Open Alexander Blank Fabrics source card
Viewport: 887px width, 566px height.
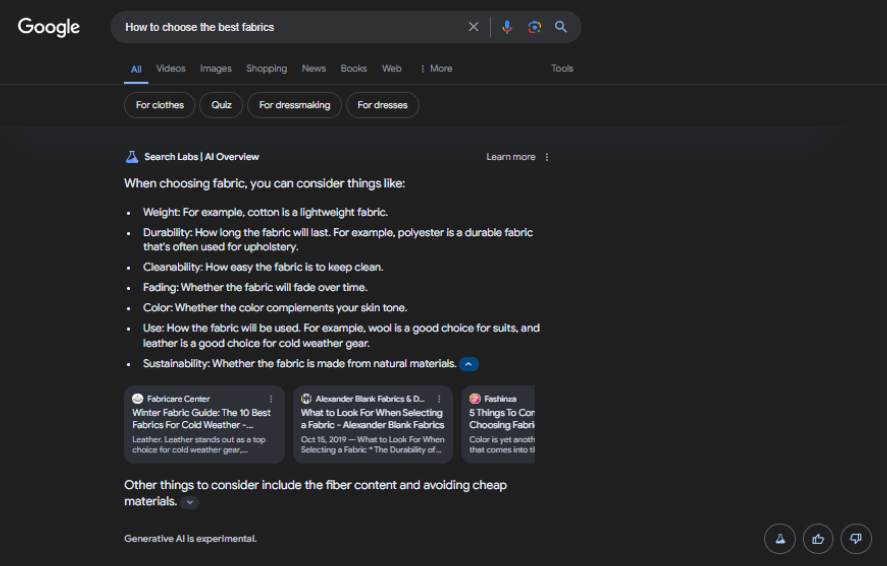point(372,424)
